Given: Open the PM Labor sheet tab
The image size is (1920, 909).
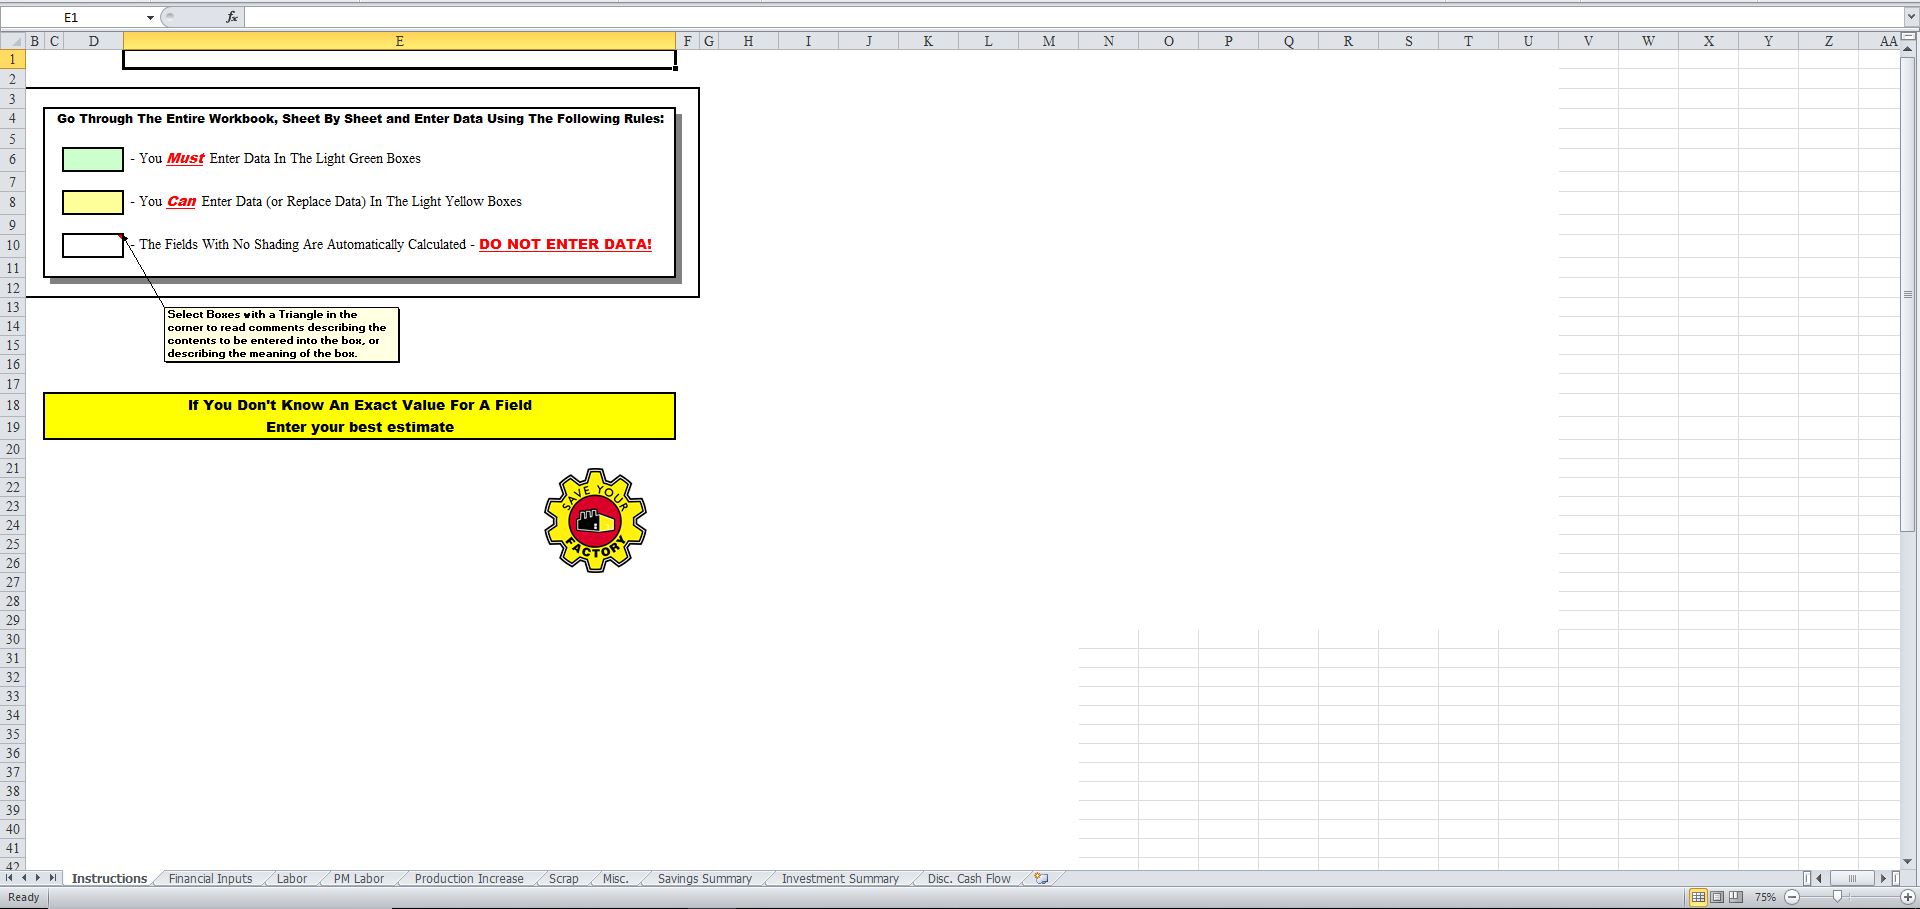Looking at the screenshot, I should (359, 878).
